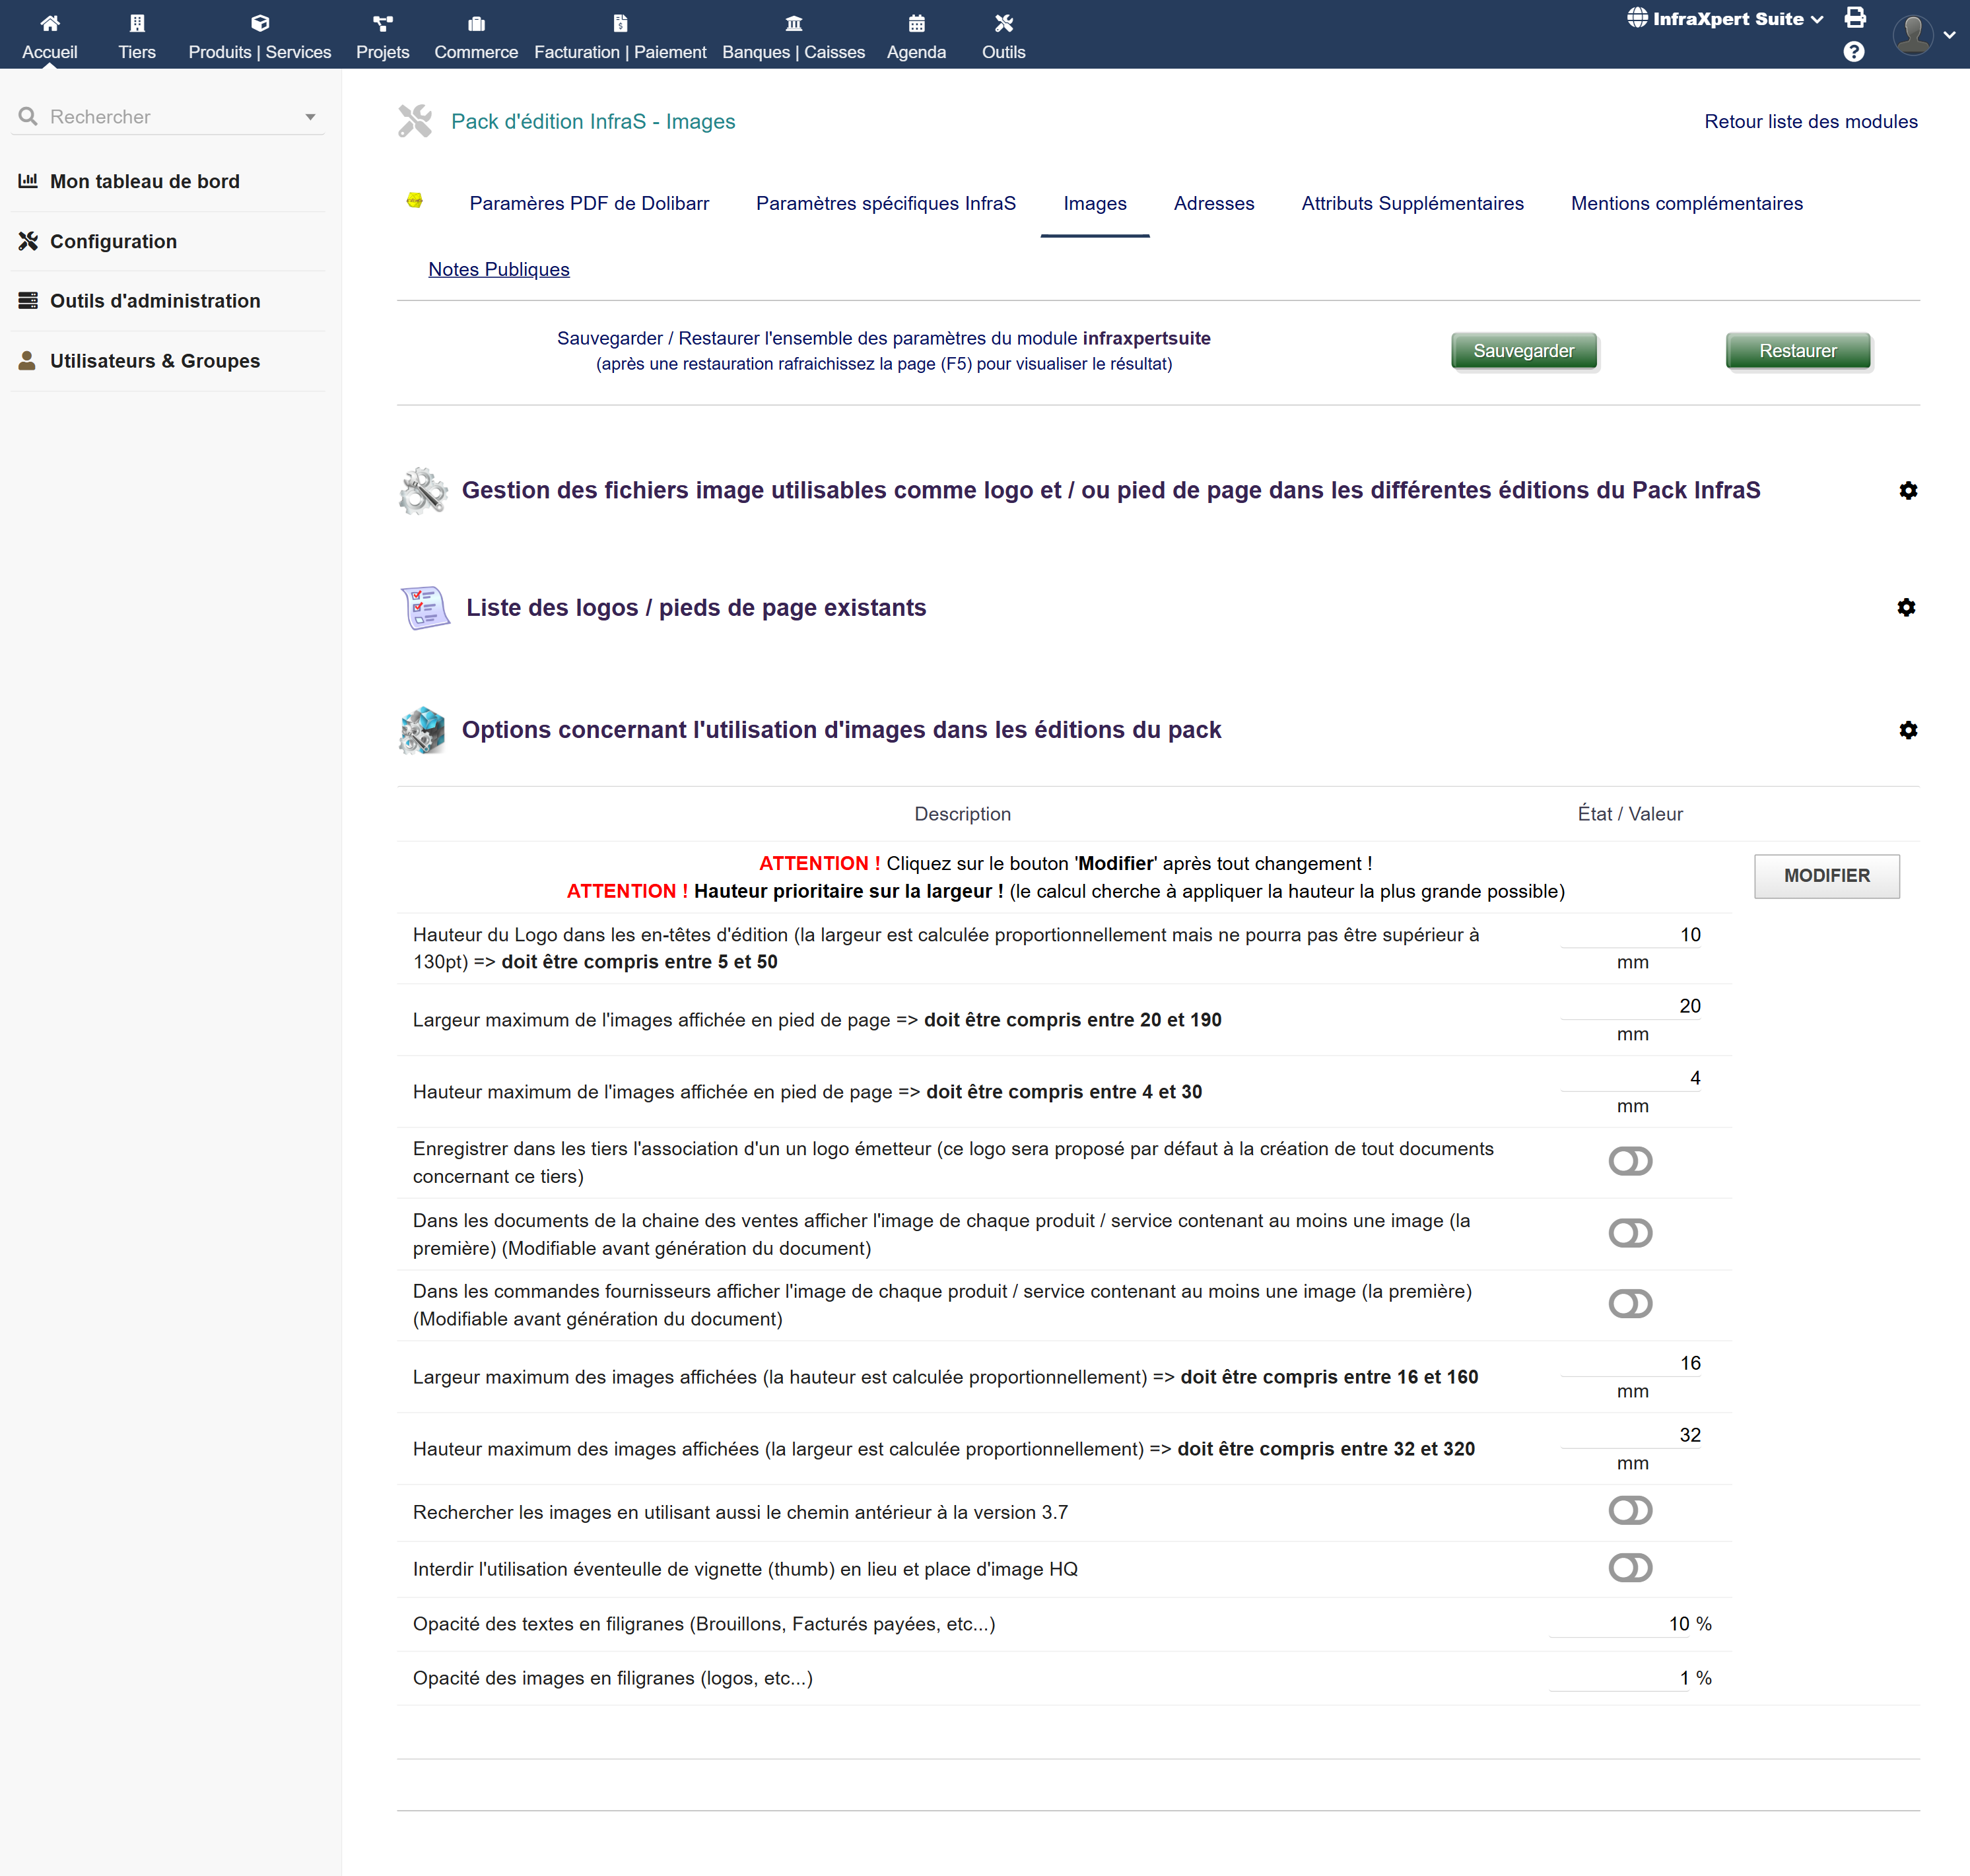
Task: Click the small yellow icon before tabs
Action: click(x=415, y=201)
